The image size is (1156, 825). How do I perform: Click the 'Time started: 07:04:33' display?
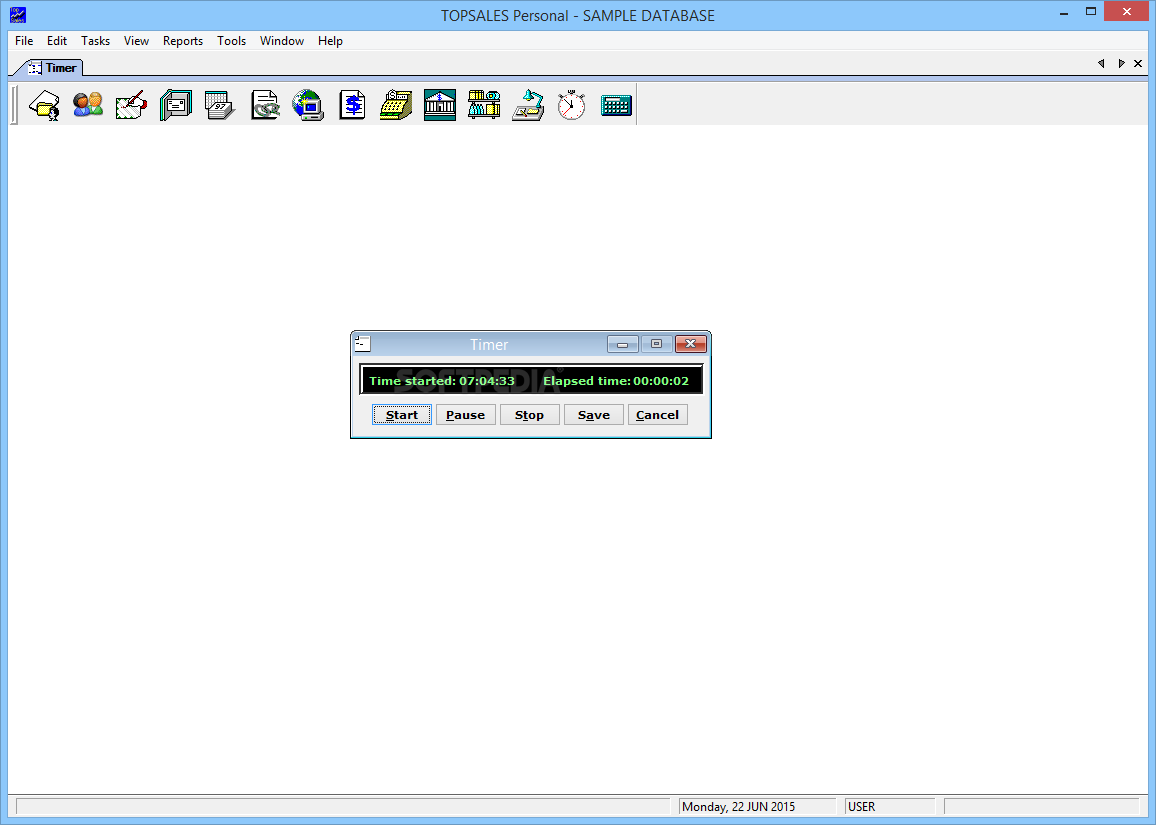point(442,381)
